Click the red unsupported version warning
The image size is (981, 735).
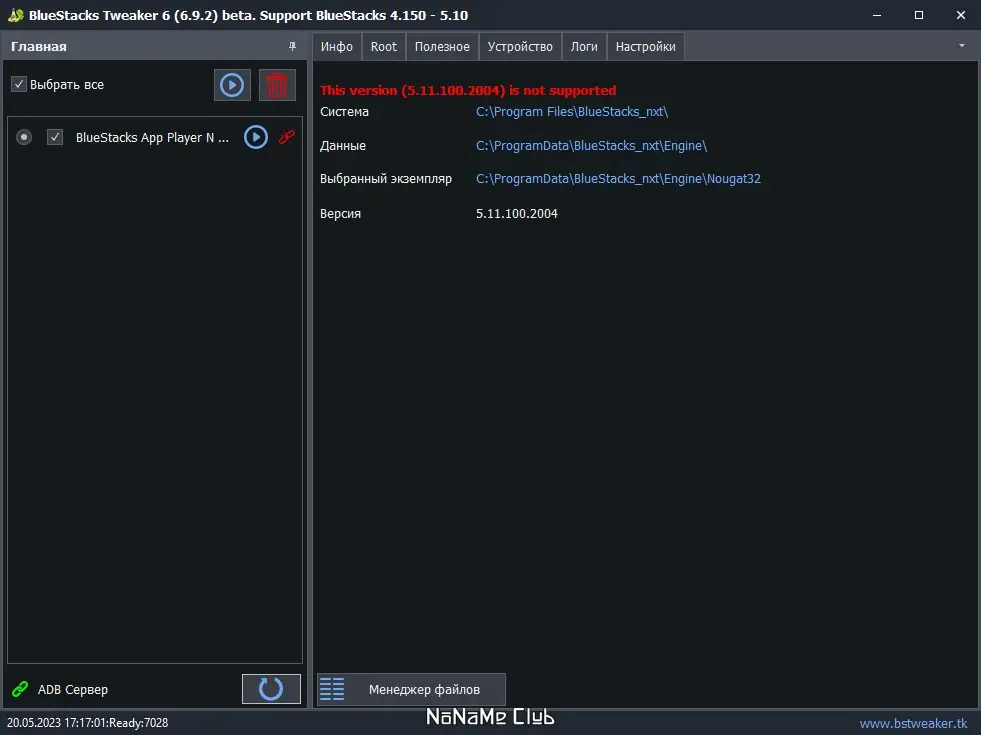coord(468,91)
